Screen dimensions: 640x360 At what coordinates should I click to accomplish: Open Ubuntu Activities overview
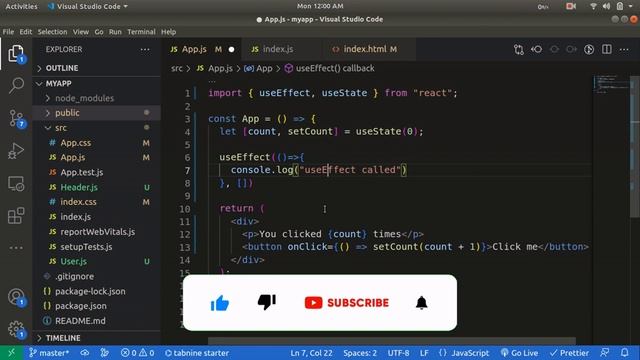[x=21, y=6]
